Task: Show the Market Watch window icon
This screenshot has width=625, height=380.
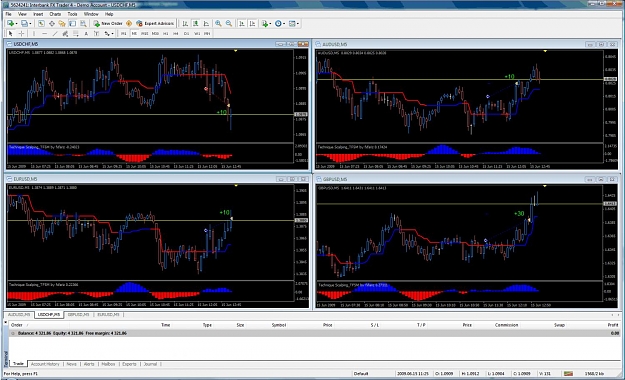Action: 41,24
